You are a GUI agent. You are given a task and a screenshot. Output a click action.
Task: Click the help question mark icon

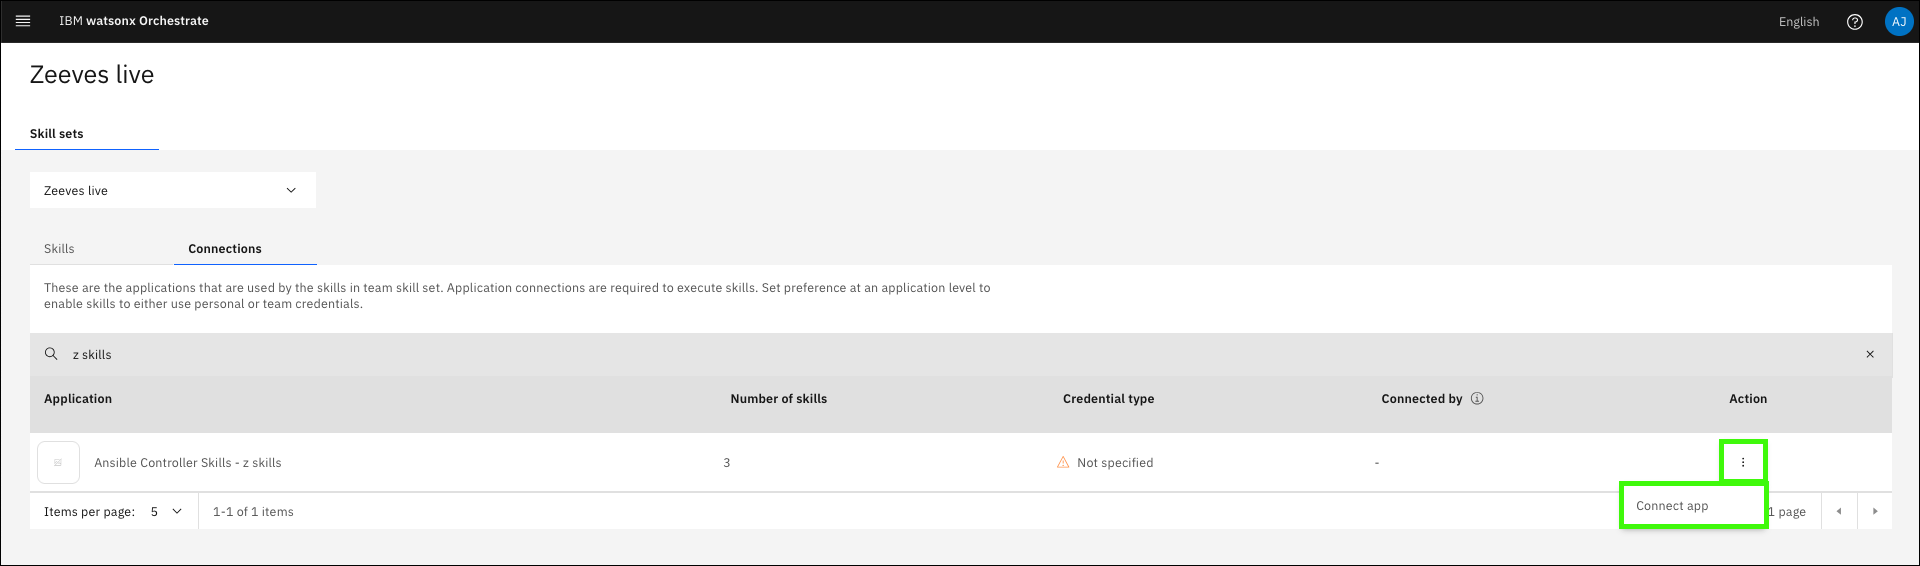1855,22
